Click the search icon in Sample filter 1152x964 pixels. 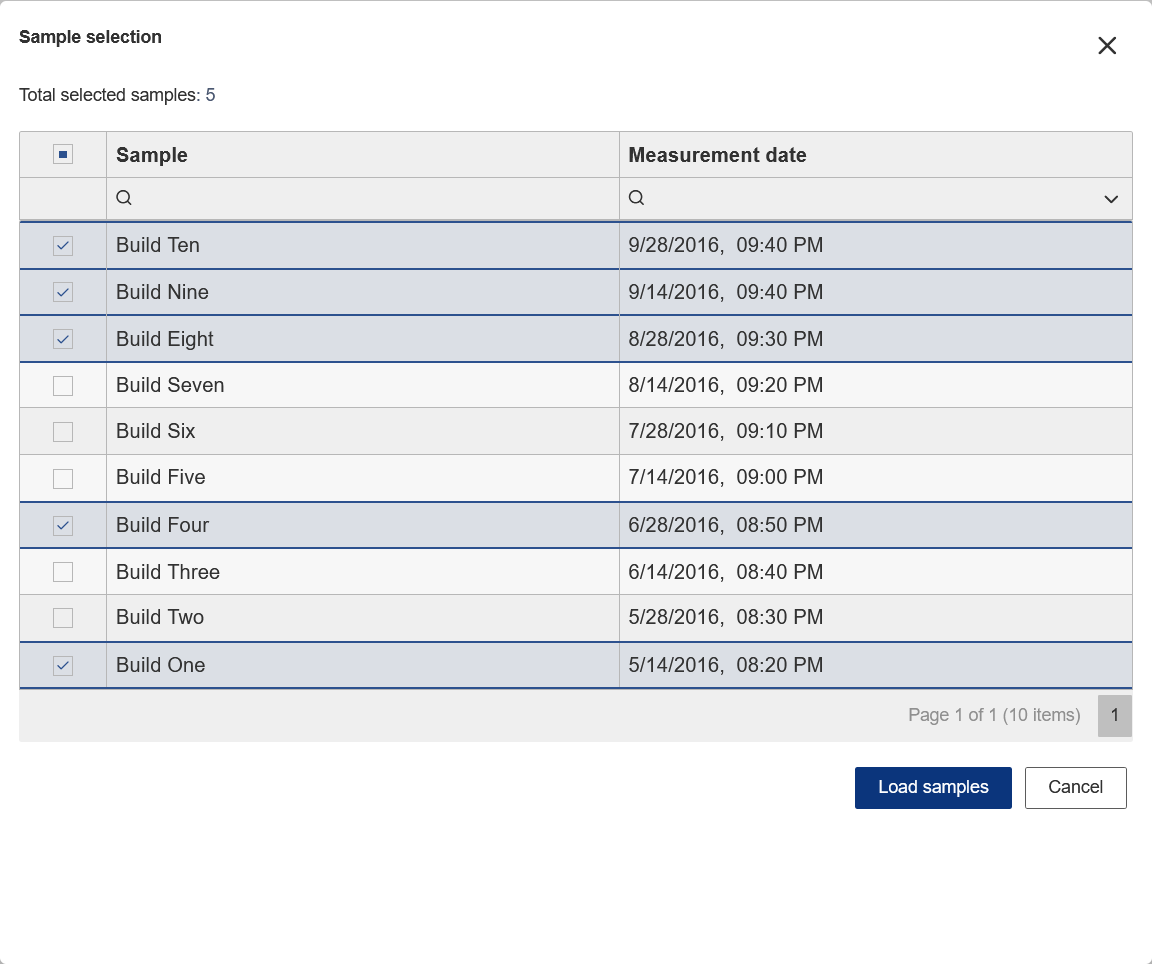coord(124,198)
